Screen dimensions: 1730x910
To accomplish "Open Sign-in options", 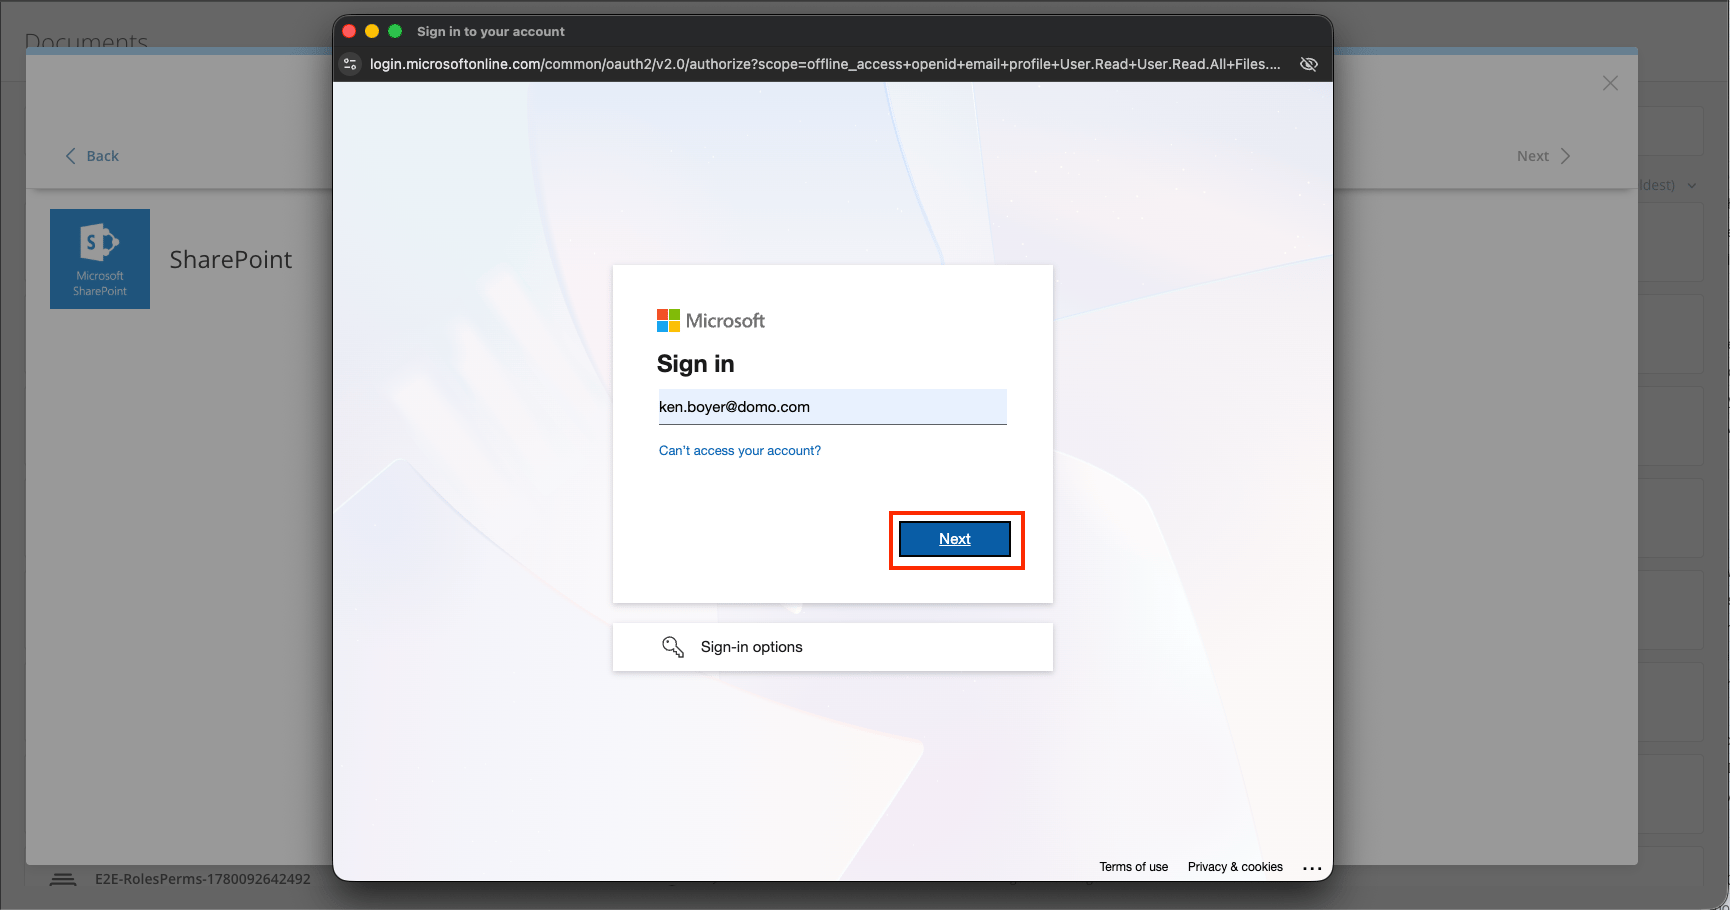I will click(832, 647).
